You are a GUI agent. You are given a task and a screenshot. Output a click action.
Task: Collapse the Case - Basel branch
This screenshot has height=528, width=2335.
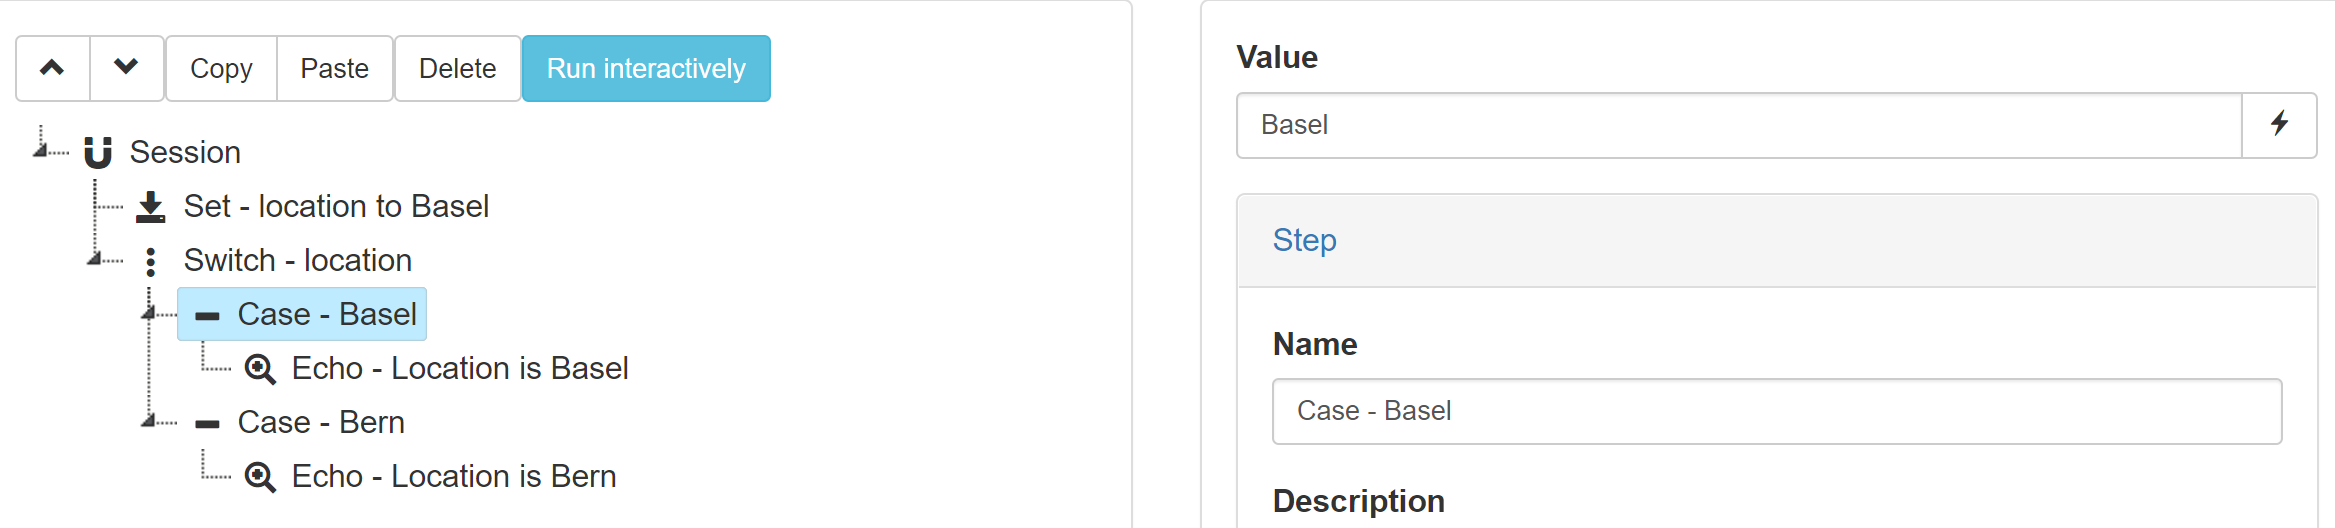click(148, 313)
